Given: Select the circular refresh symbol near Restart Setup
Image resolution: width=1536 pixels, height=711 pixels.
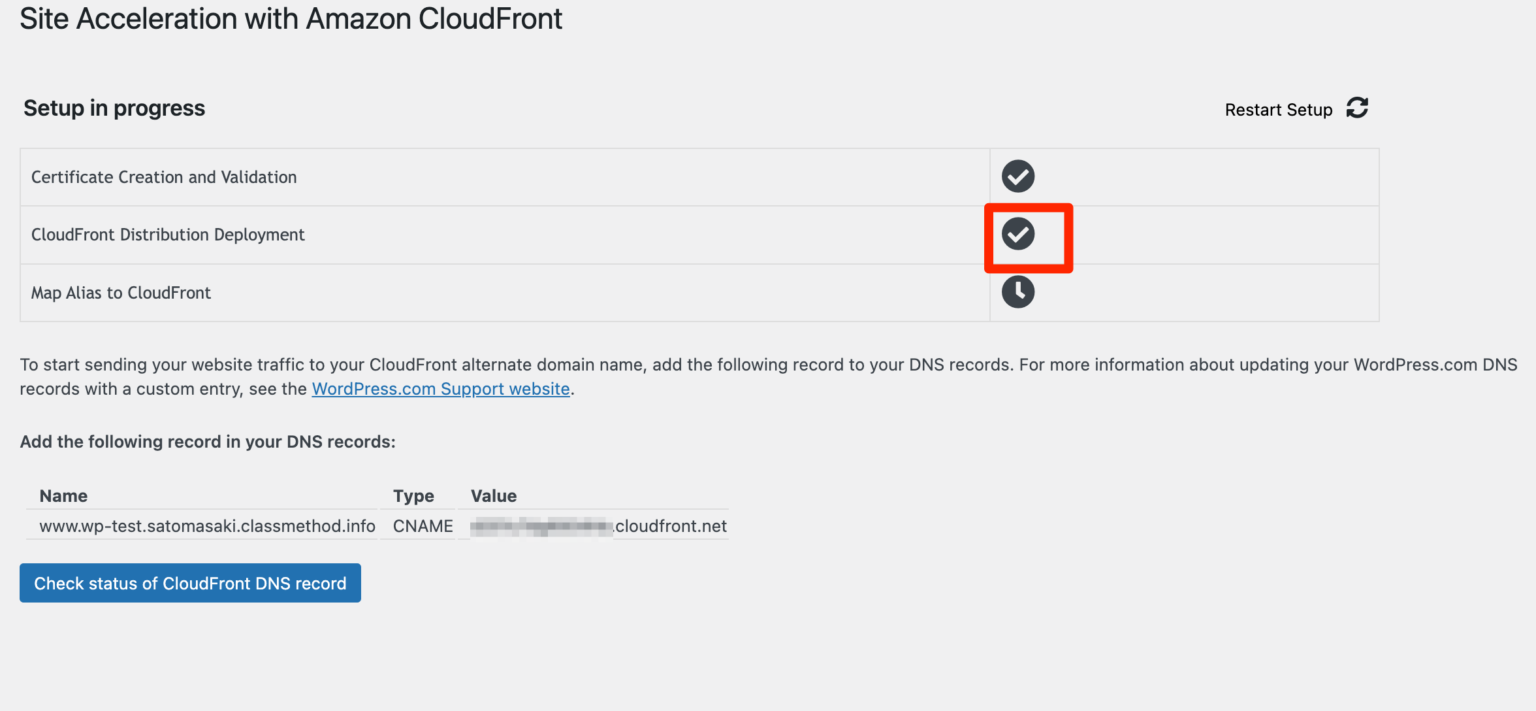Looking at the screenshot, I should click(1357, 108).
